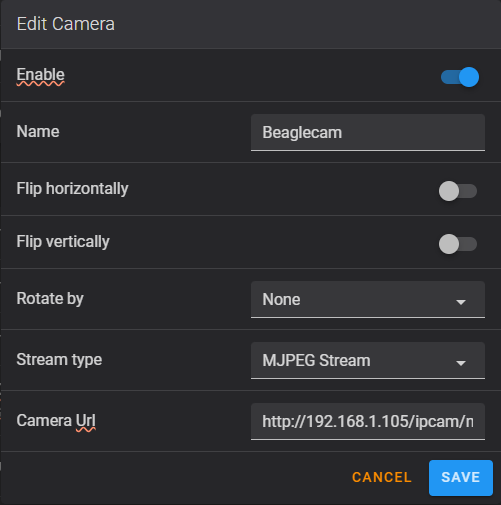The height and width of the screenshot is (505, 501).
Task: Click the Enable label text
Action: [40, 74]
